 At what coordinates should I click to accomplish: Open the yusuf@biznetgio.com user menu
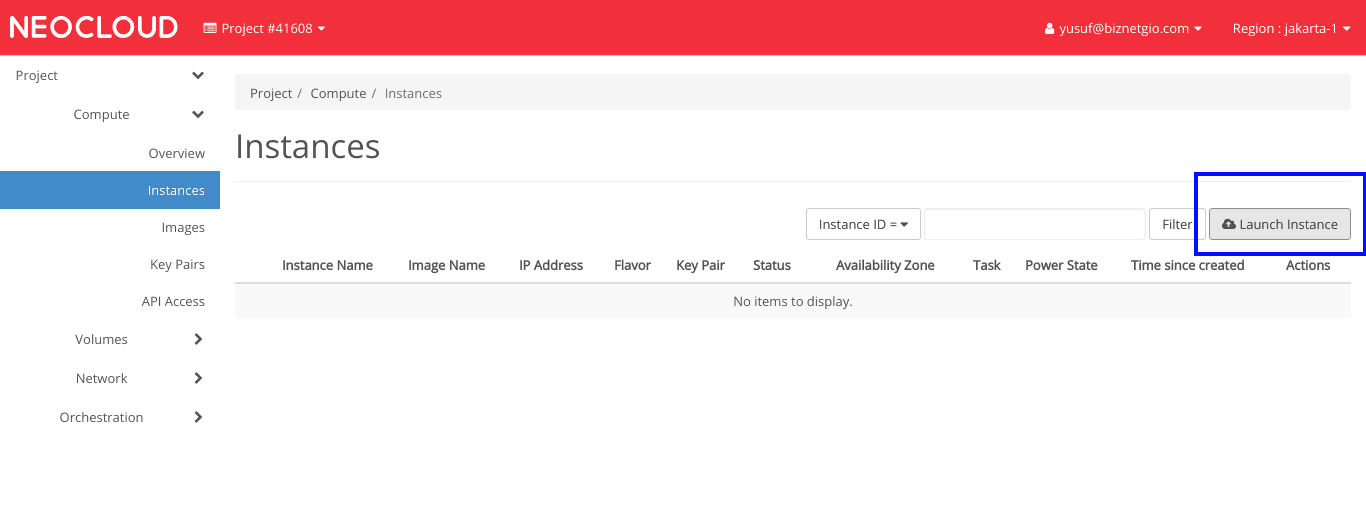pos(1122,29)
